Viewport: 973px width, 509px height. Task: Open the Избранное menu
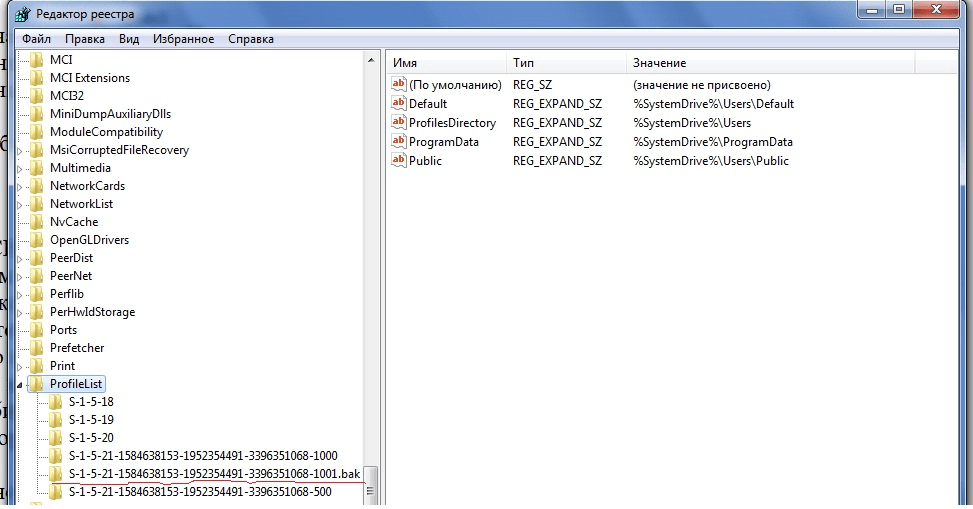pyautogui.click(x=183, y=39)
